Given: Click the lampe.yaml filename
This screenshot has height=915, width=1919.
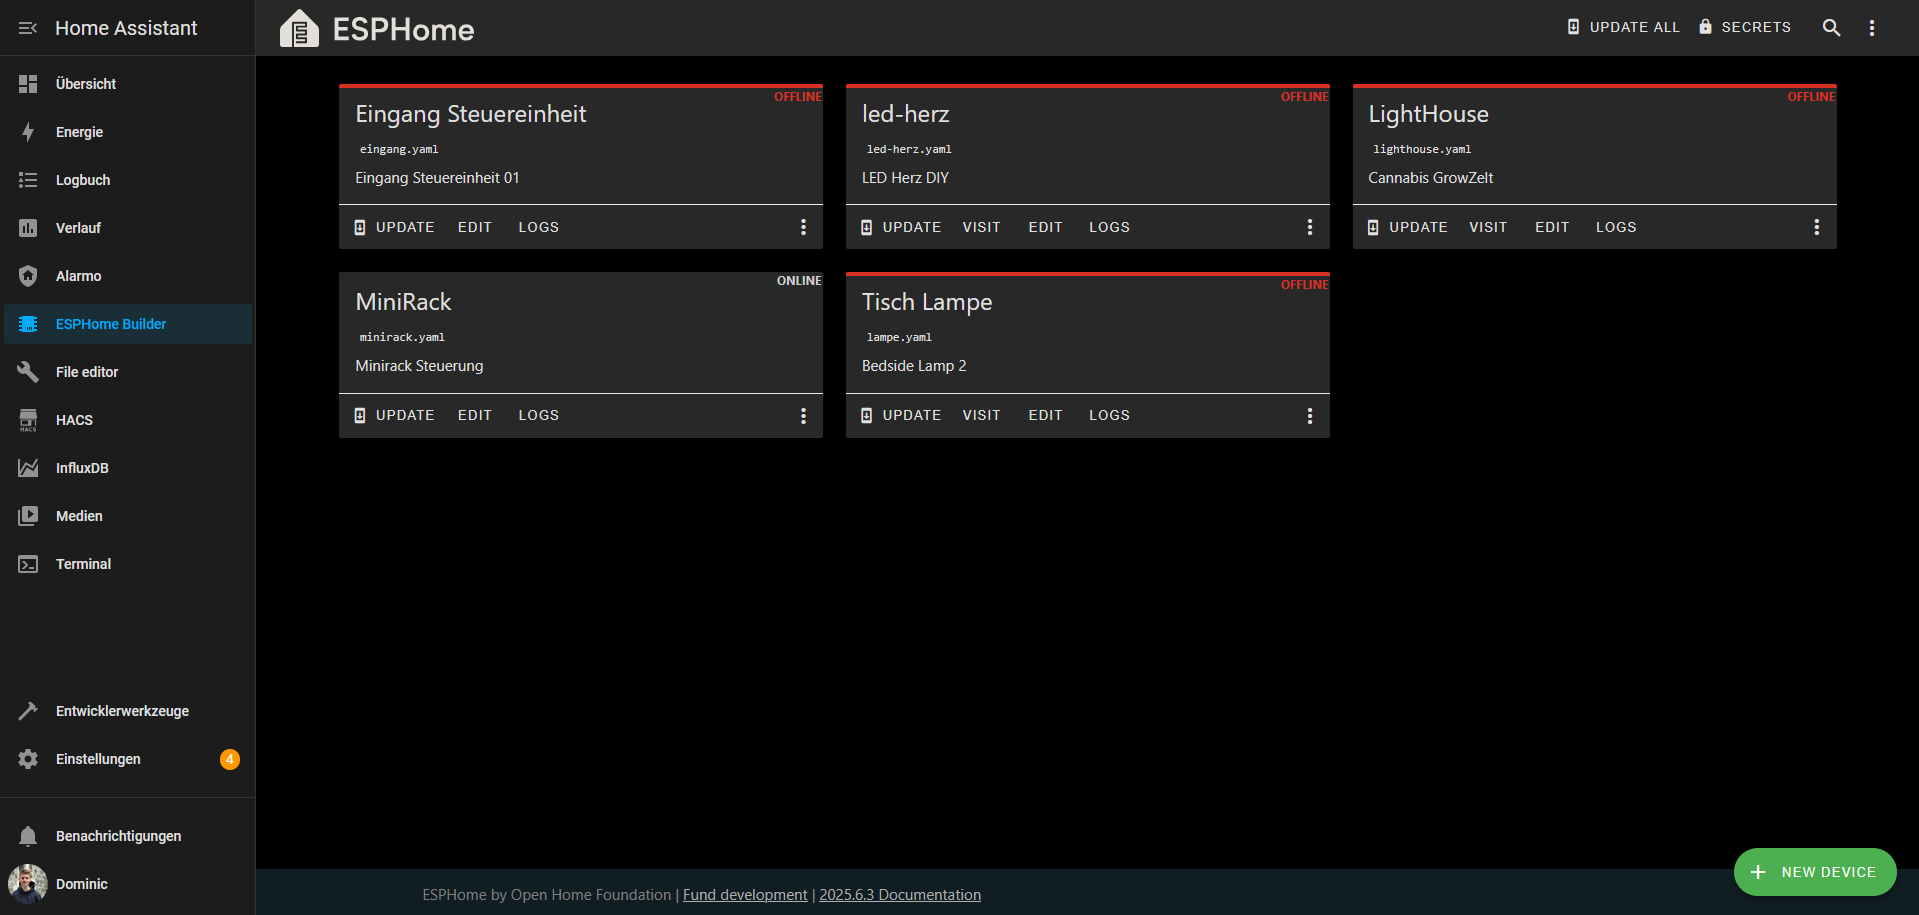Looking at the screenshot, I should point(899,337).
